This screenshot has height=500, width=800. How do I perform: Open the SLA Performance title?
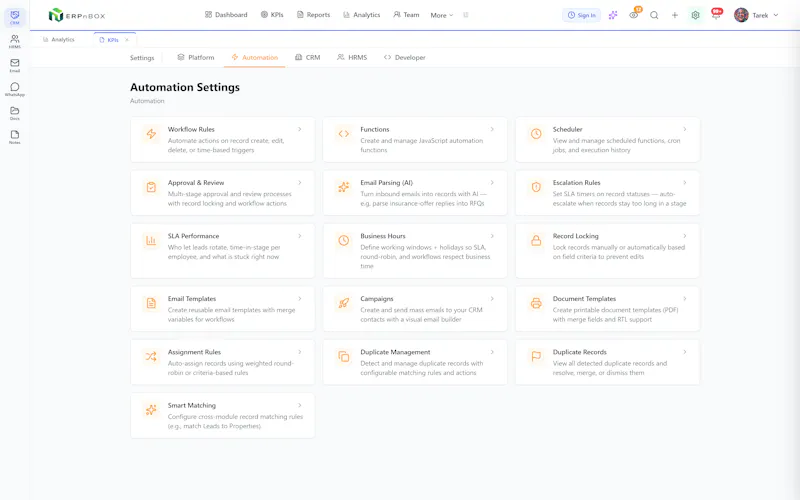coord(193,236)
